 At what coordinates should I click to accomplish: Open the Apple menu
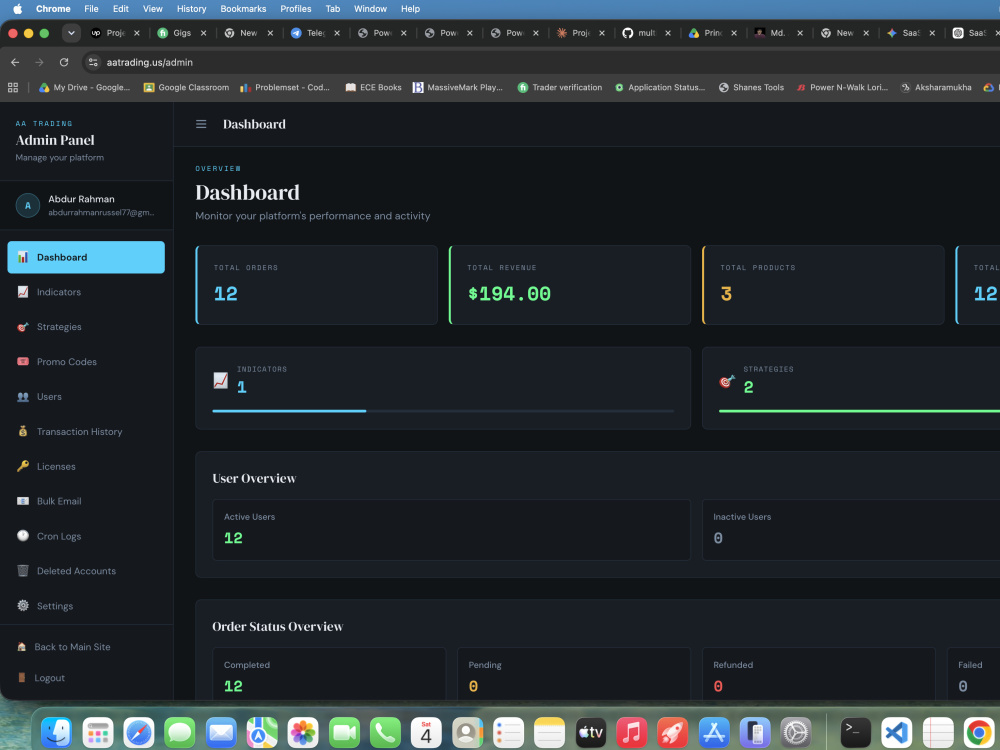pyautogui.click(x=17, y=9)
